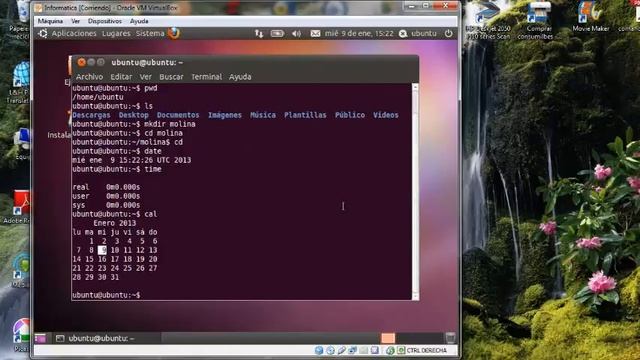This screenshot has width=640, height=360.
Task: Click the Público folder name in ls output
Action: (350, 115)
